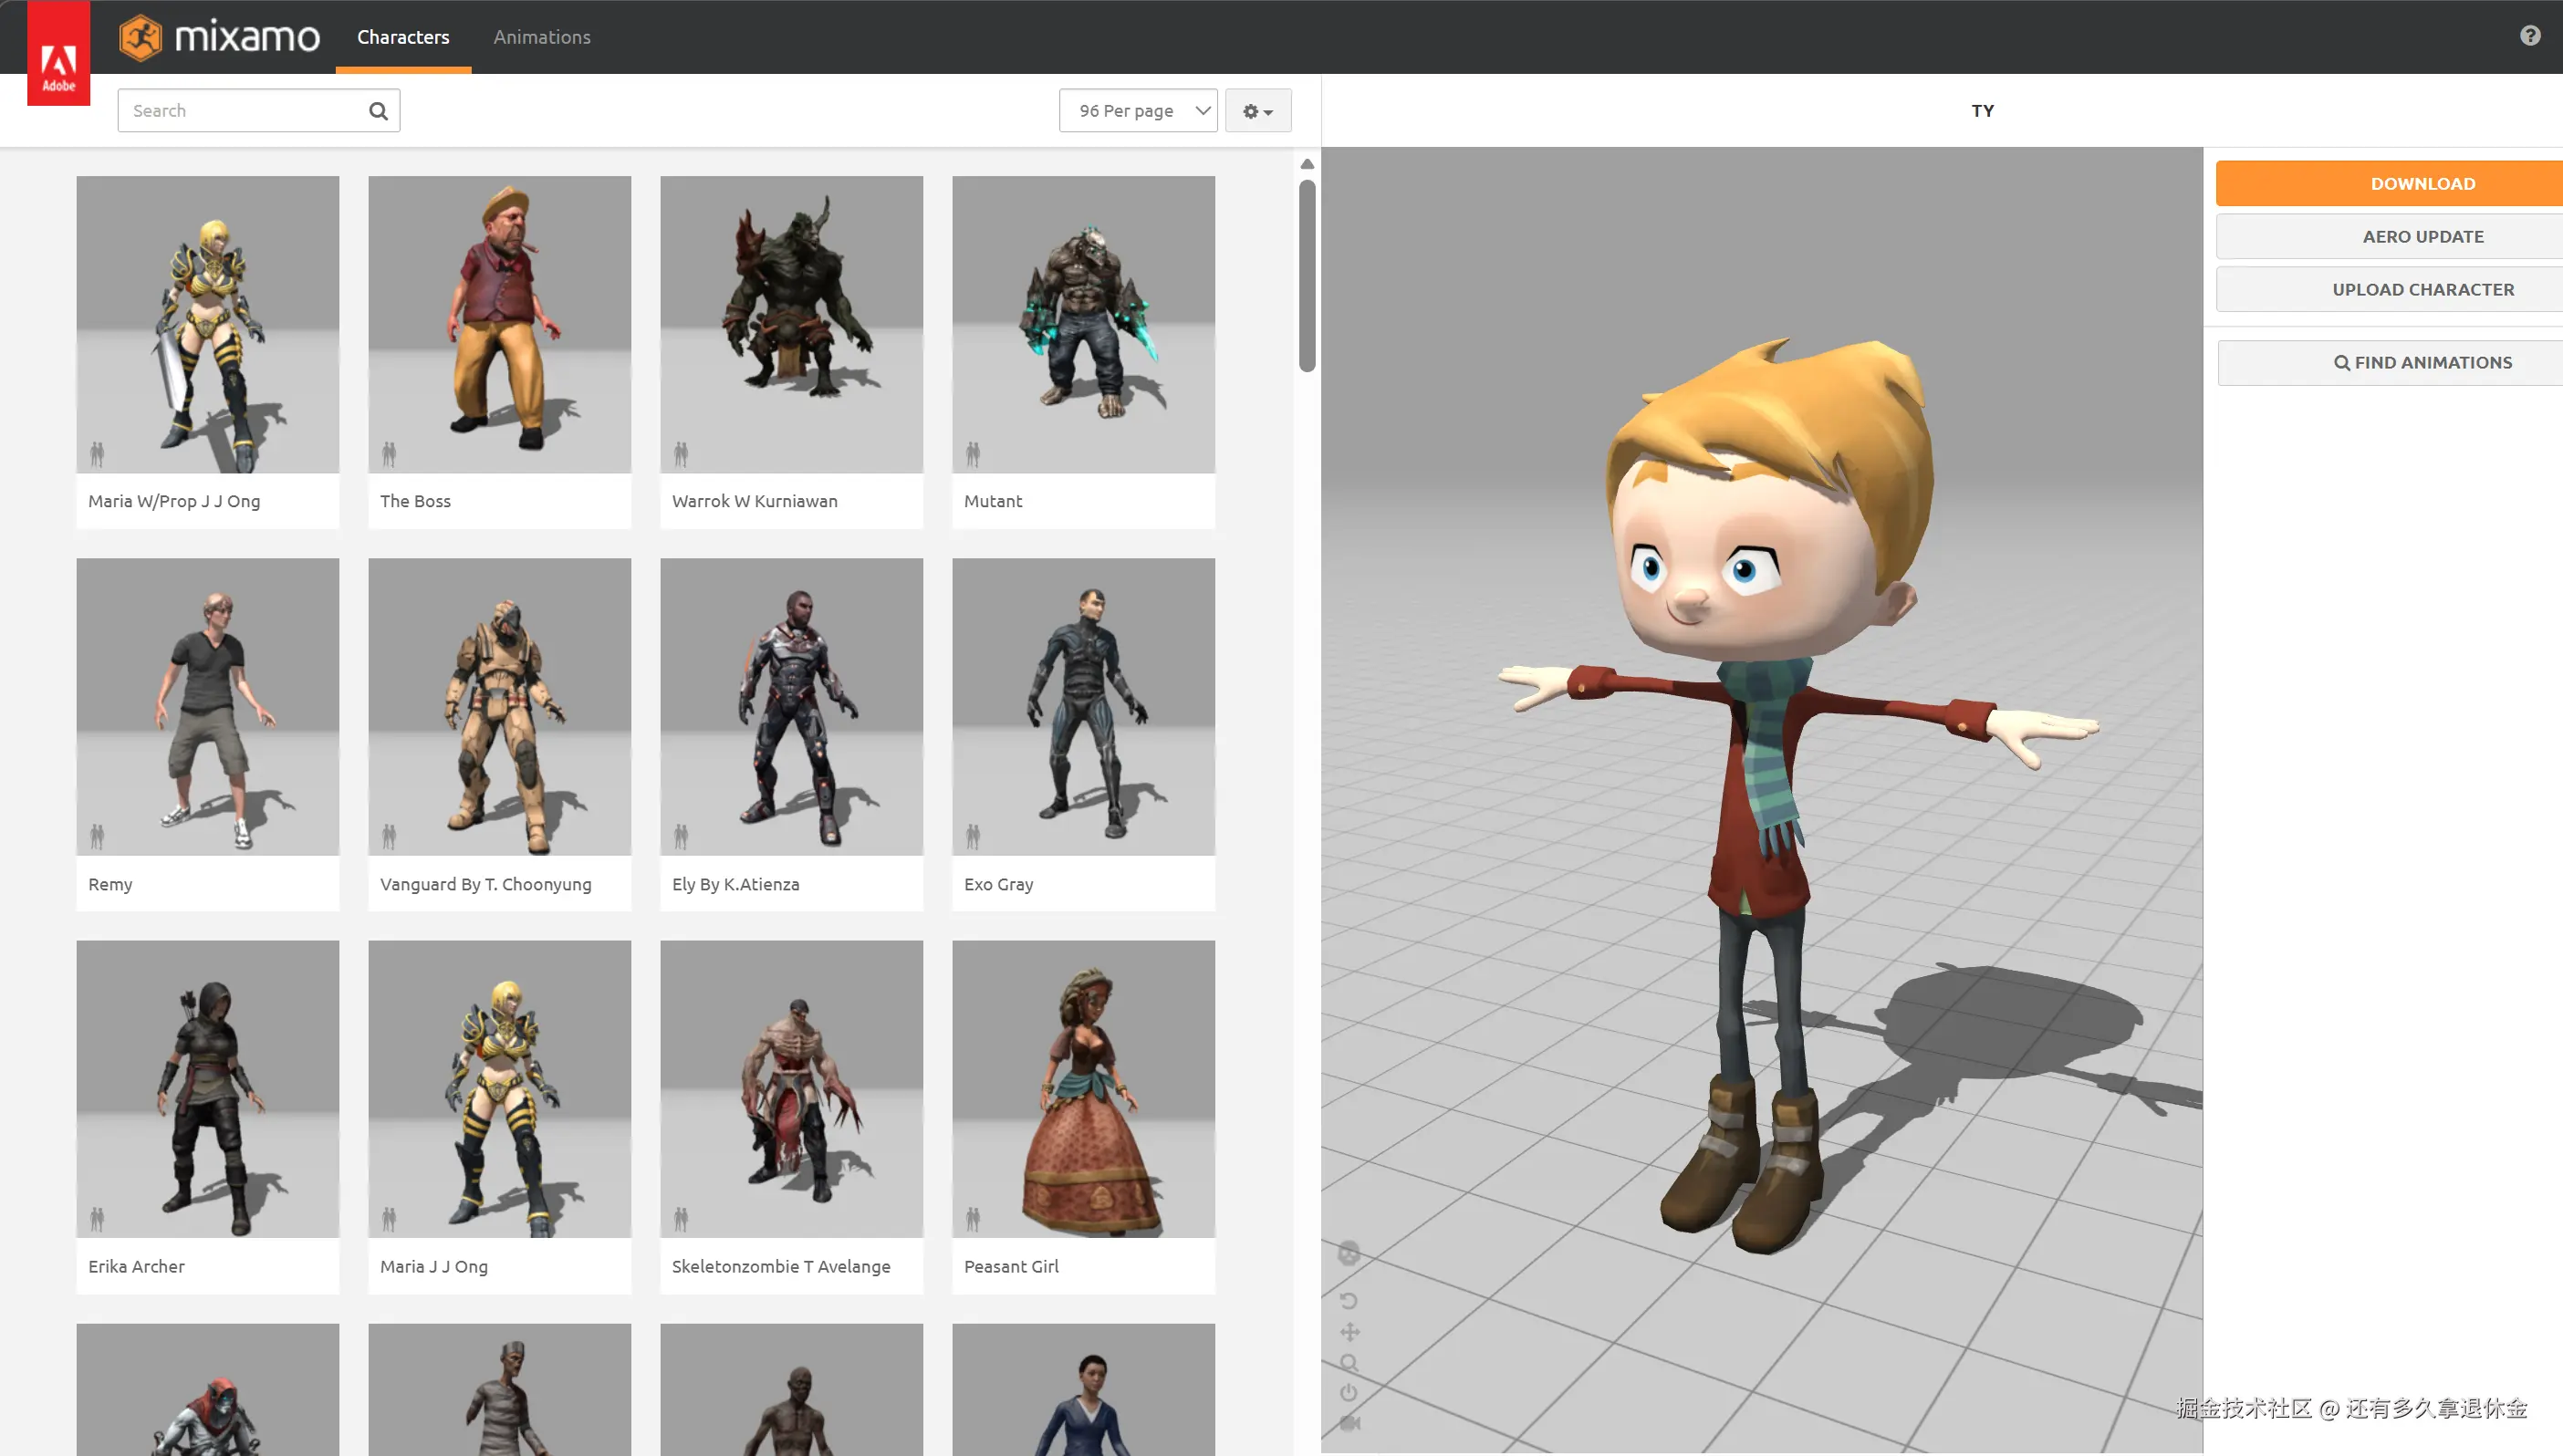Click the Find Animations button
2563x1456 pixels.
pos(2390,363)
